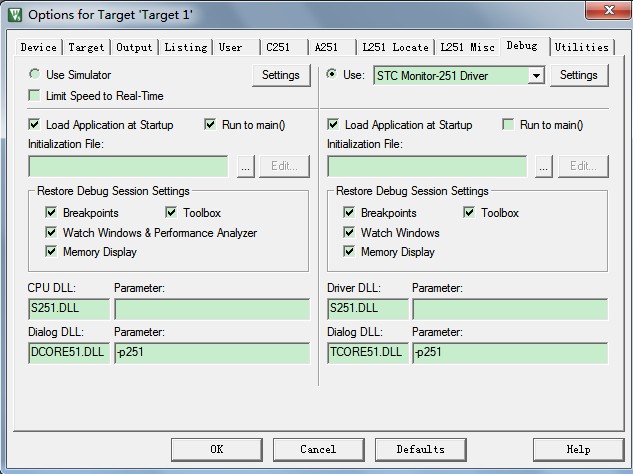
Task: Switch to the C251 tab
Action: (284, 47)
